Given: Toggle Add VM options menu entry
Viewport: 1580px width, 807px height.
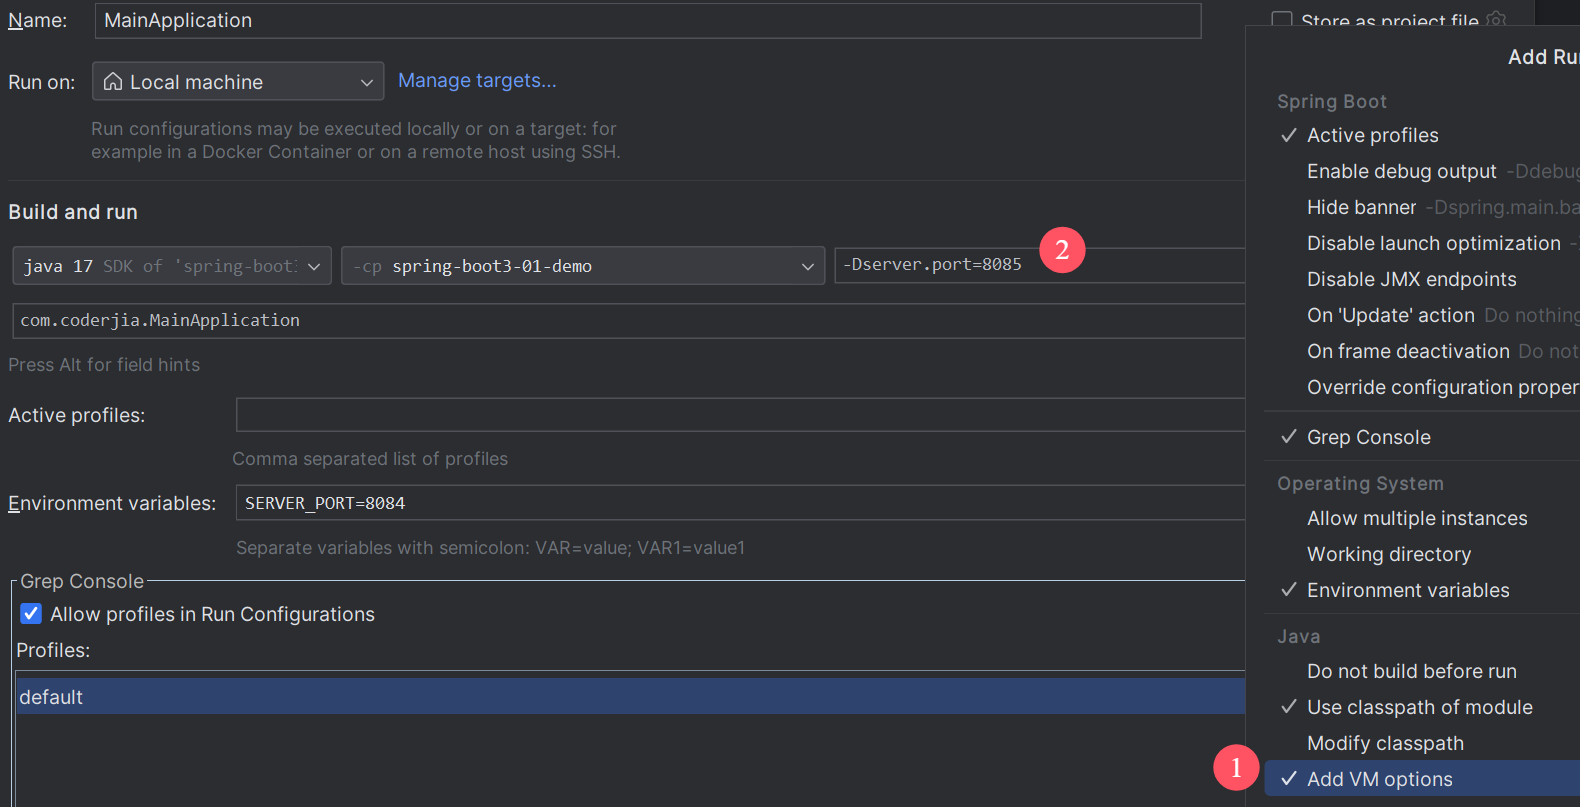Looking at the screenshot, I should 1422,779.
